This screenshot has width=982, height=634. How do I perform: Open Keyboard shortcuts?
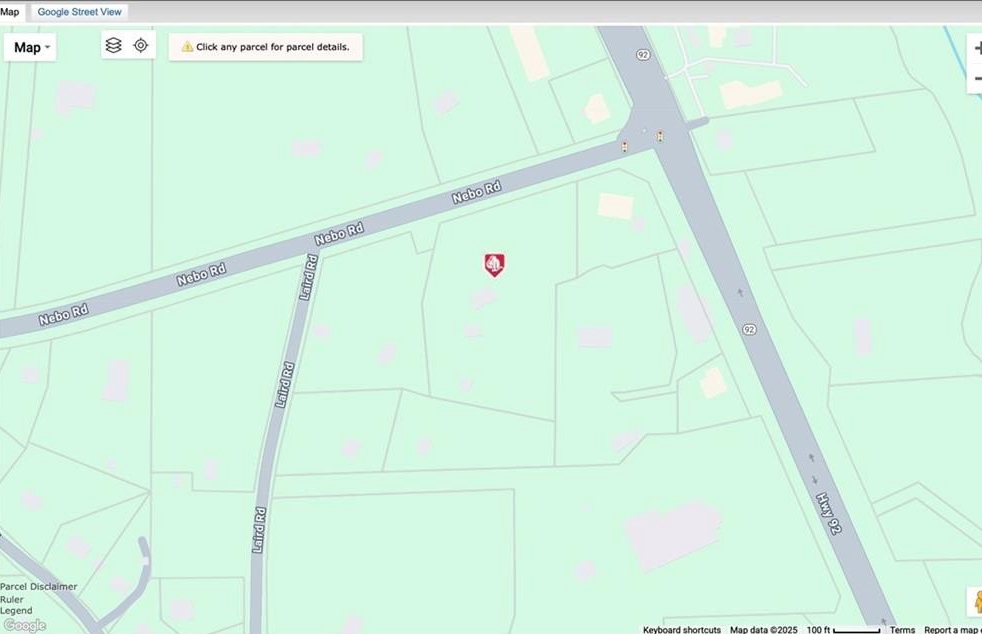click(681, 630)
